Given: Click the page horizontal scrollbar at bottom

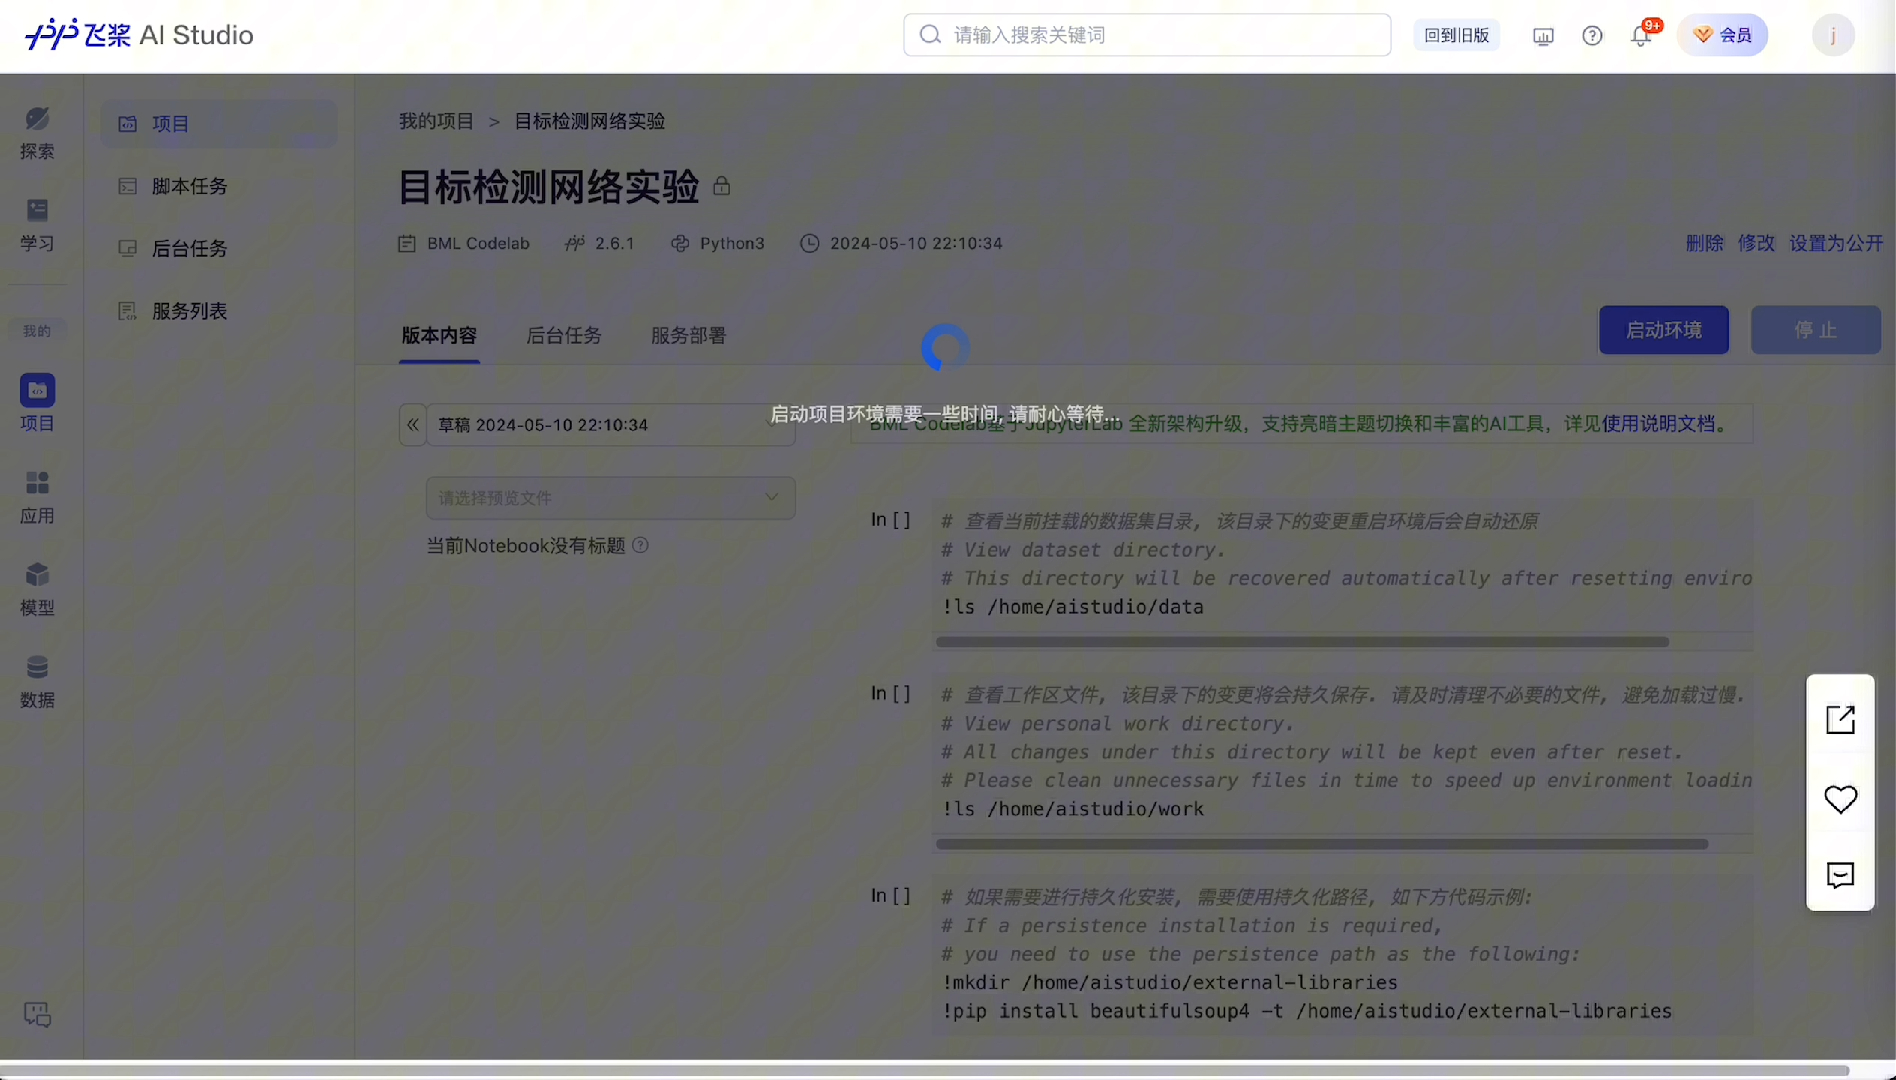Looking at the screenshot, I should [x=925, y=1070].
